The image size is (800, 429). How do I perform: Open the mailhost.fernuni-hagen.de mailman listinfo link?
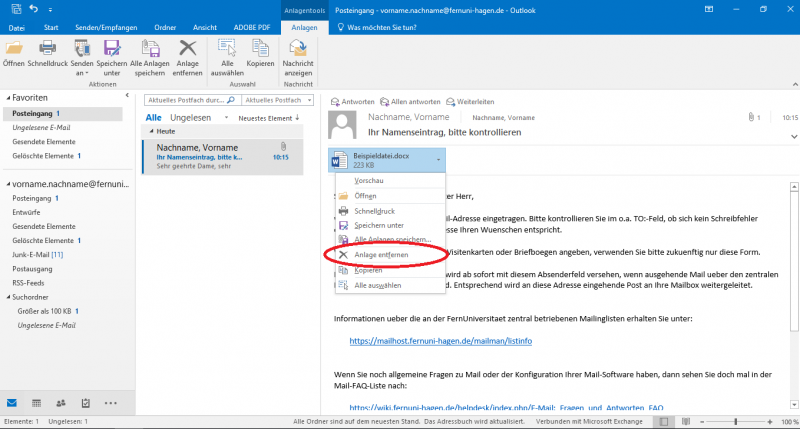tap(440, 341)
